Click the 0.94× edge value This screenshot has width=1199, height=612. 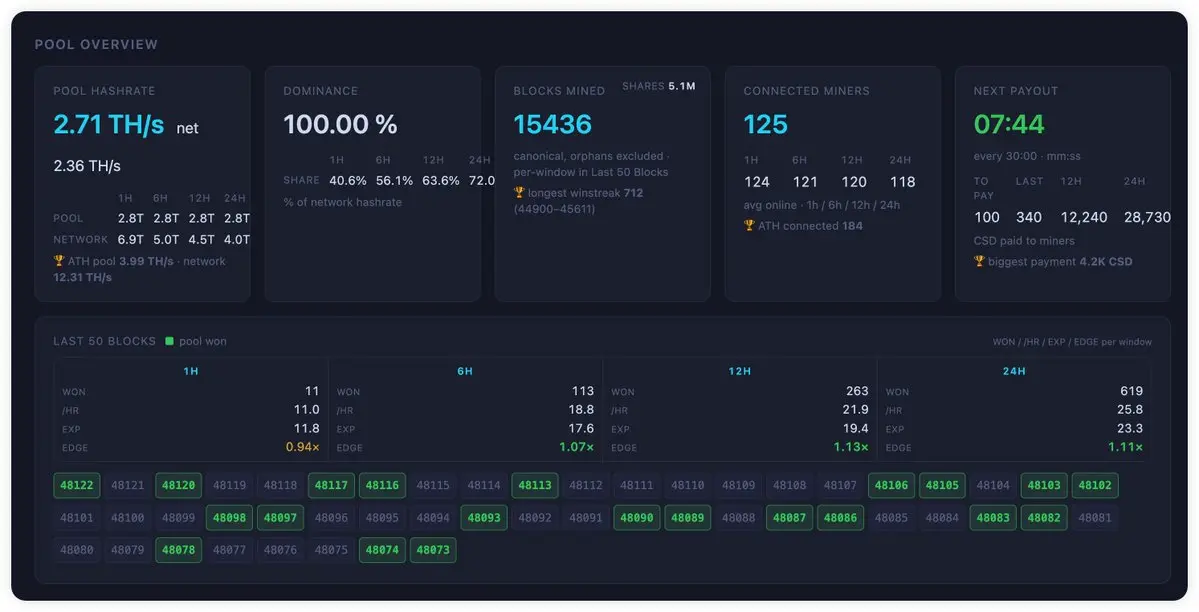click(x=303, y=447)
